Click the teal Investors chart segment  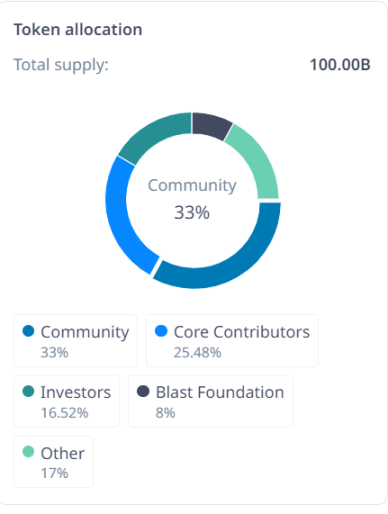153,133
